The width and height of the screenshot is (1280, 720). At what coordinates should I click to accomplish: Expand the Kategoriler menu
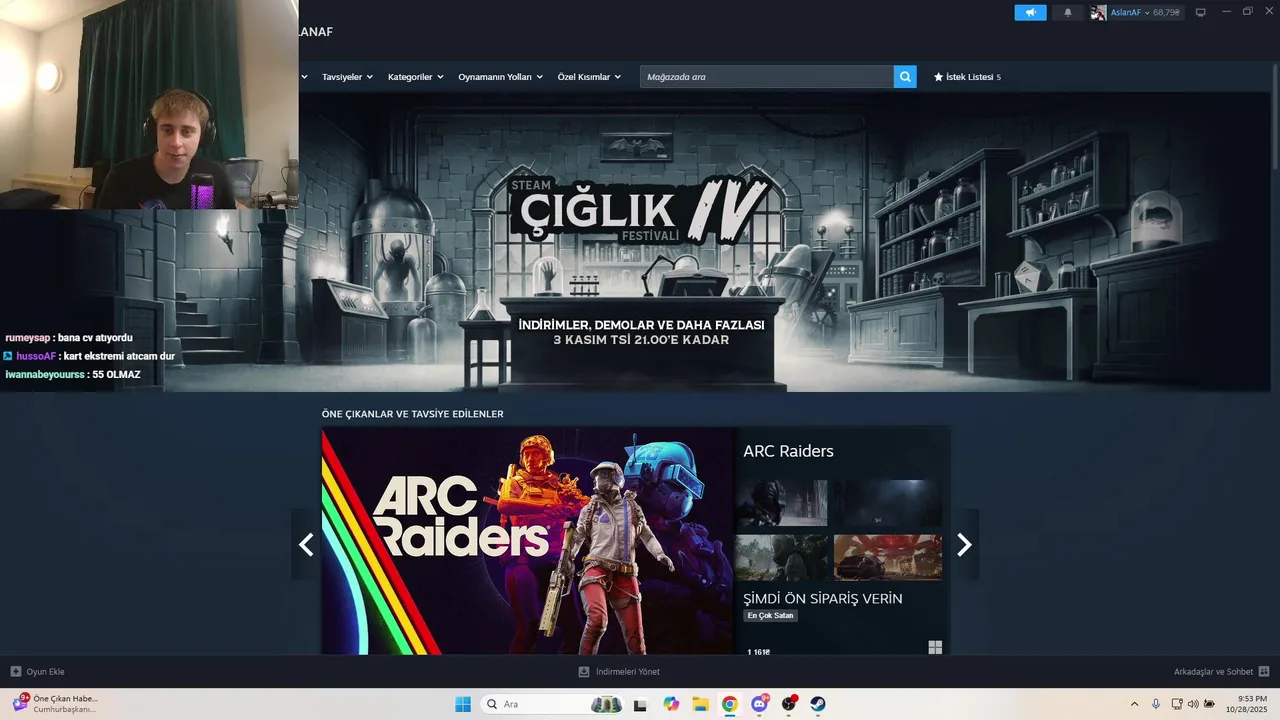pyautogui.click(x=415, y=77)
